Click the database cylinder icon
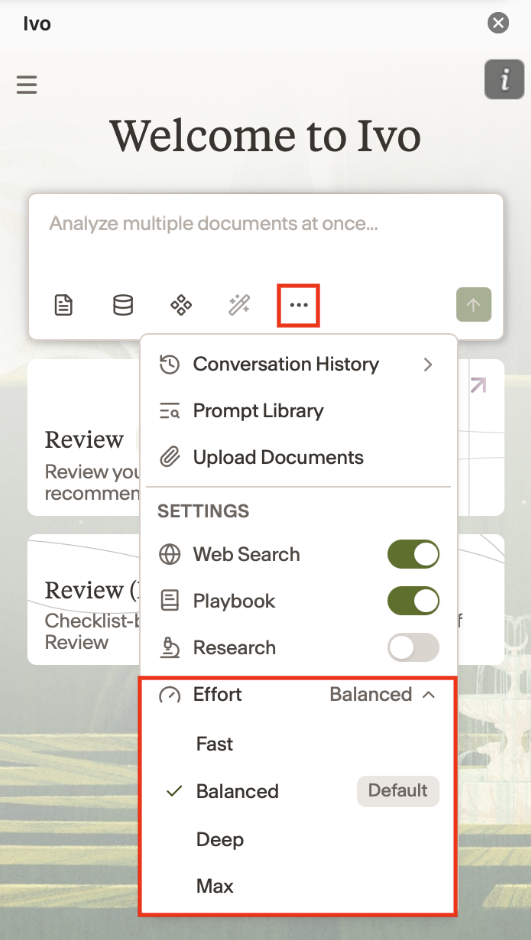The image size is (531, 940). [123, 305]
